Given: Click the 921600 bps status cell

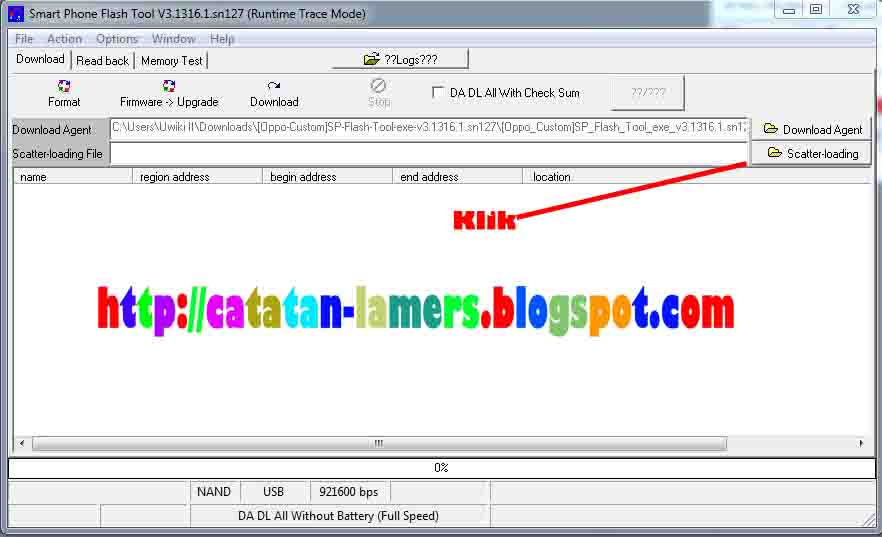Looking at the screenshot, I should tap(349, 492).
